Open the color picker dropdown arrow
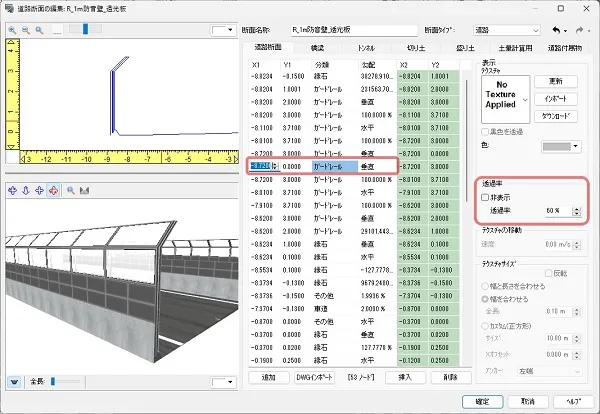Image resolution: width=600 pixels, height=414 pixels. (575, 146)
